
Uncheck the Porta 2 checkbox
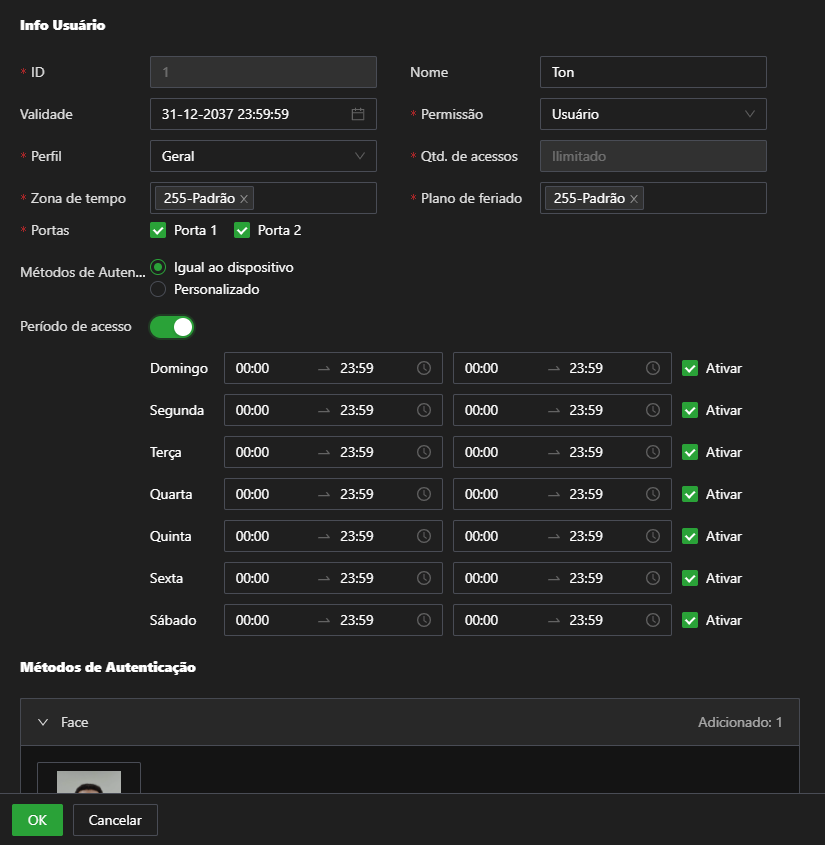(x=240, y=230)
